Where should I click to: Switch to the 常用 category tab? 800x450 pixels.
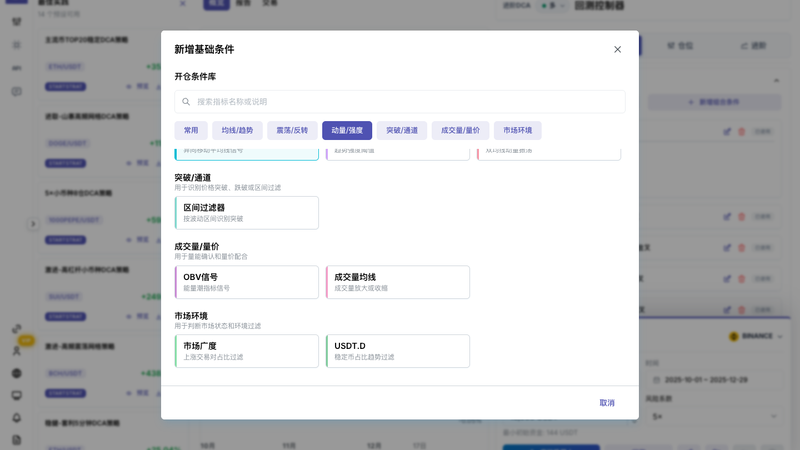[191, 131]
